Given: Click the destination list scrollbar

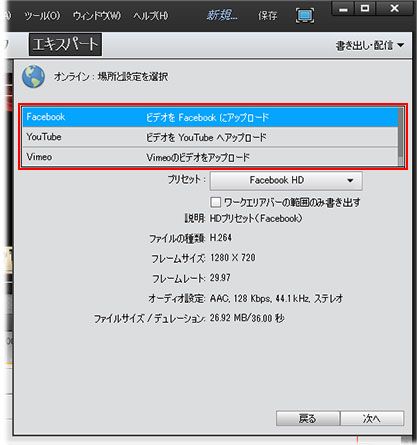Looking at the screenshot, I should [x=401, y=137].
